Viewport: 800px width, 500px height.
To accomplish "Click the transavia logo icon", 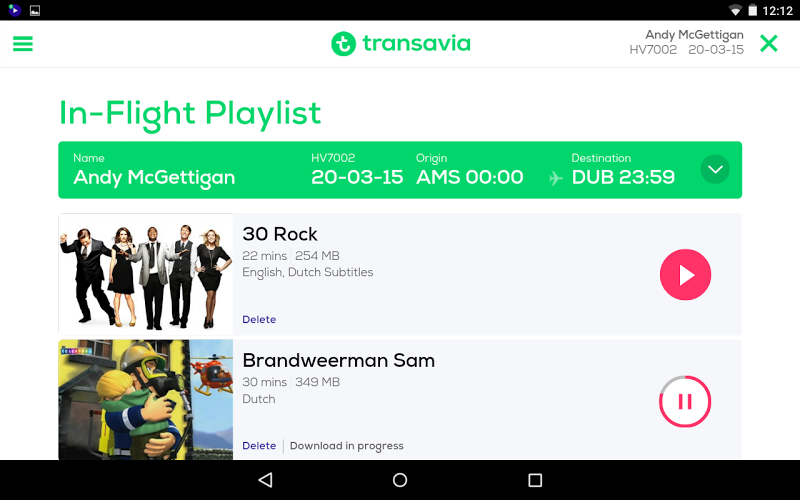I will click(343, 44).
